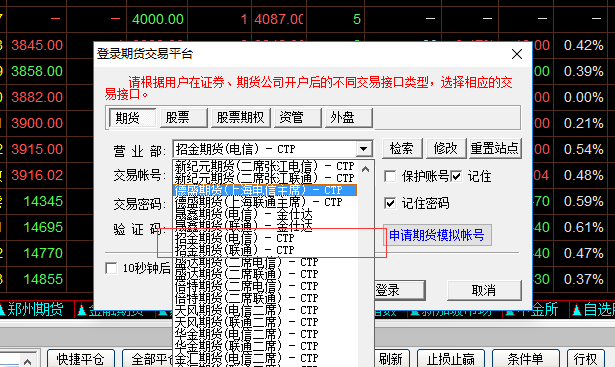Close the 登录期货交易平台 dialog
The height and width of the screenshot is (367, 615).
[517, 54]
